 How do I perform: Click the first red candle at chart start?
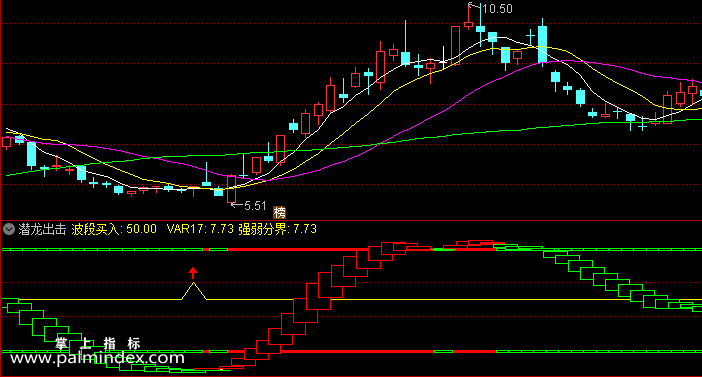point(7,142)
